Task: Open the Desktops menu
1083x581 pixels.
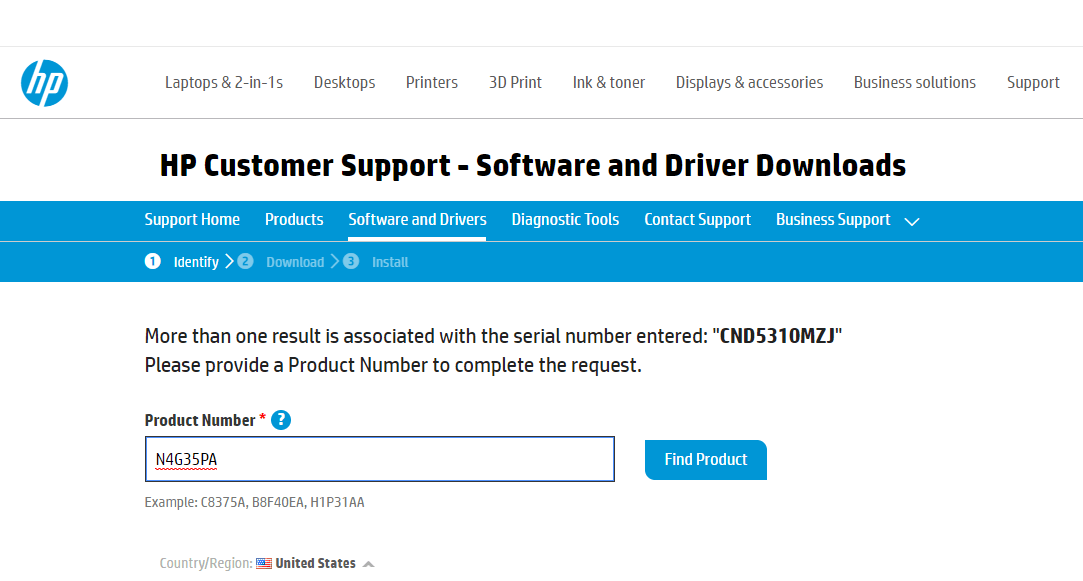Action: pos(344,82)
